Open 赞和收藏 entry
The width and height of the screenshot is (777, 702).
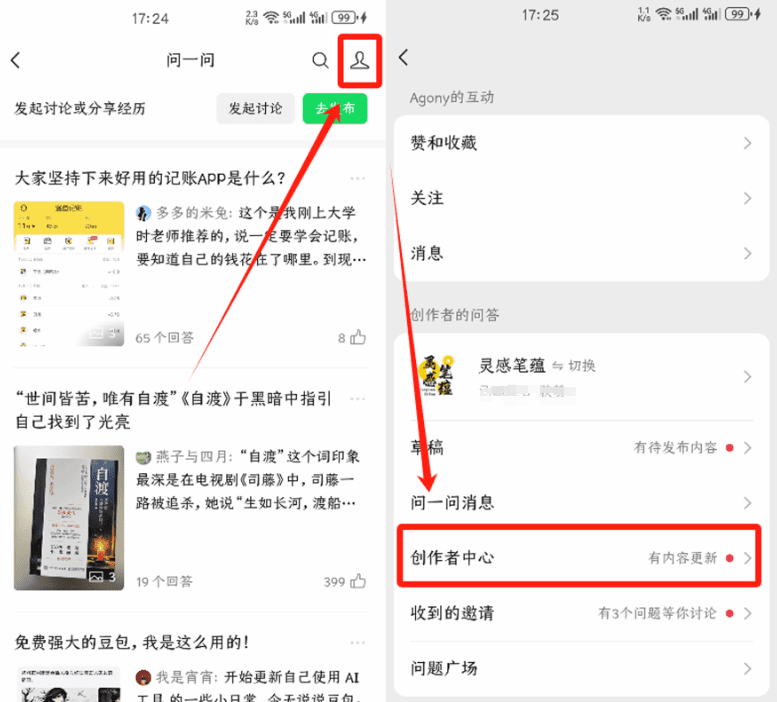click(x=581, y=143)
